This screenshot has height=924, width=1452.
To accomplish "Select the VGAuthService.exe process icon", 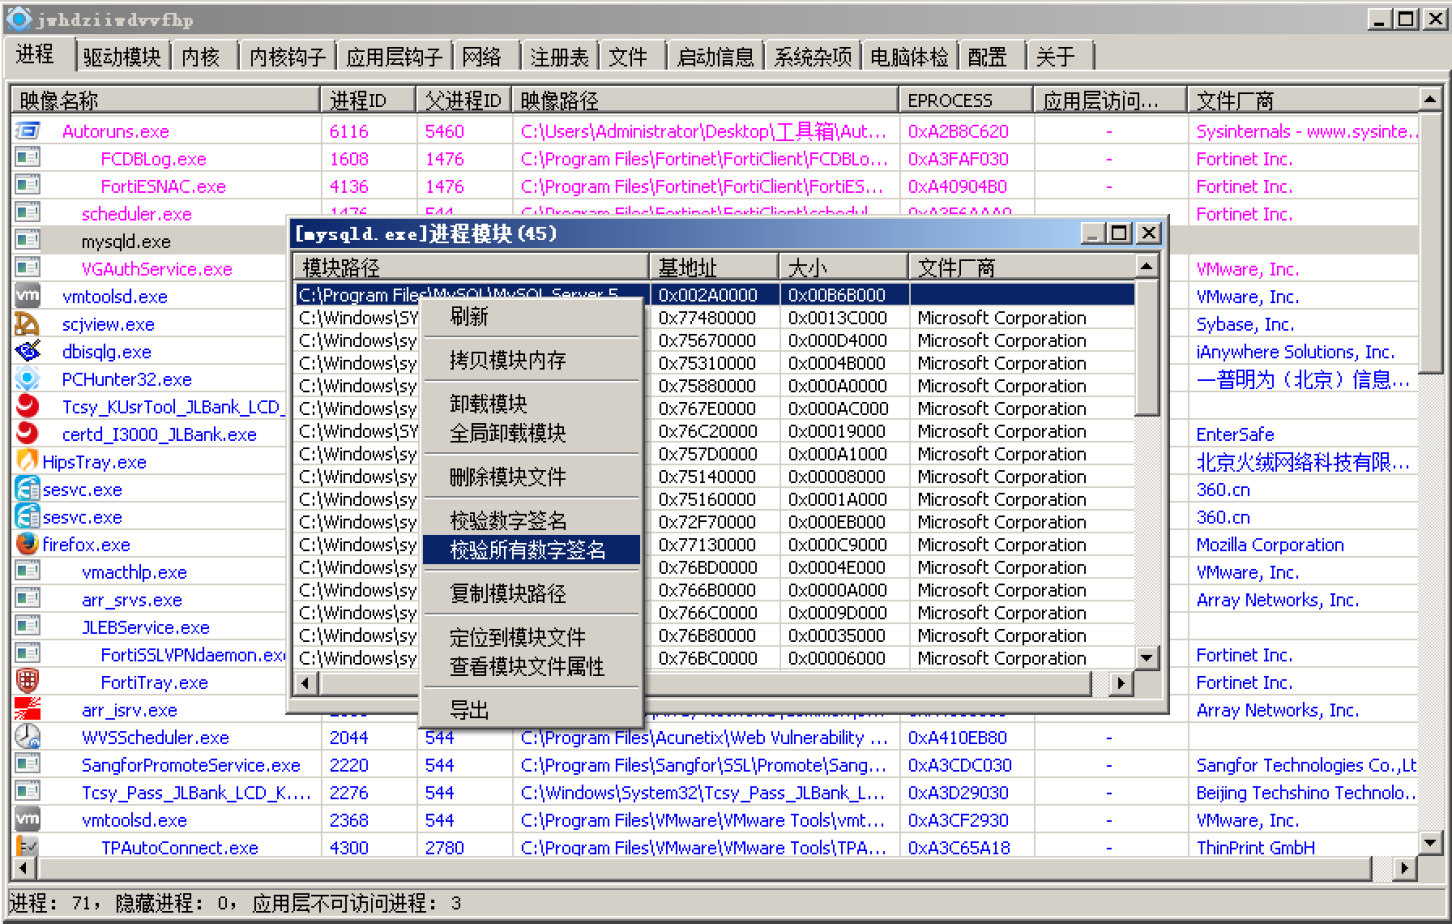I will 27,268.
